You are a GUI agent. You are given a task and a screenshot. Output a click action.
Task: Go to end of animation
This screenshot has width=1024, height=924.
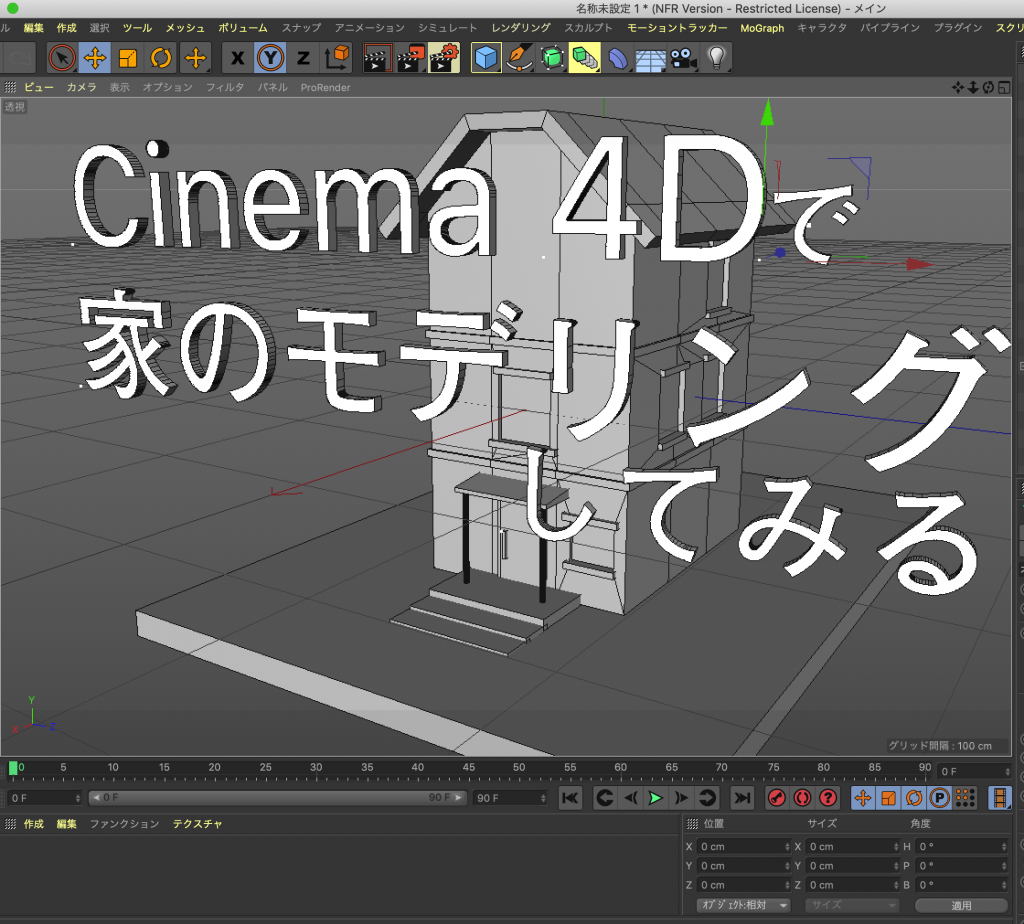pos(742,798)
